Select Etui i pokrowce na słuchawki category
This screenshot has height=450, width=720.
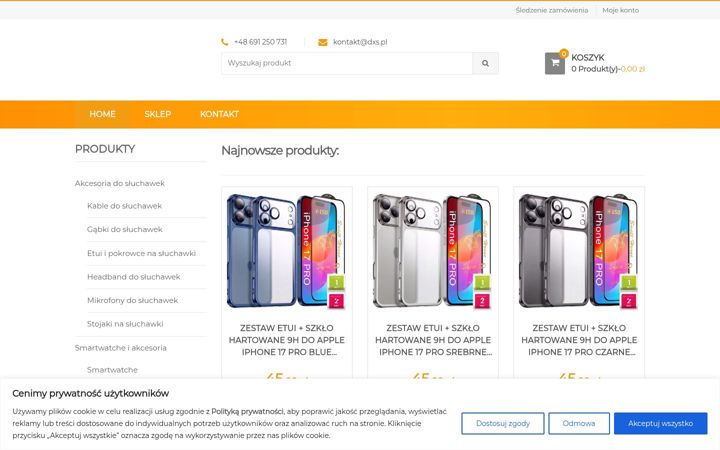141,253
